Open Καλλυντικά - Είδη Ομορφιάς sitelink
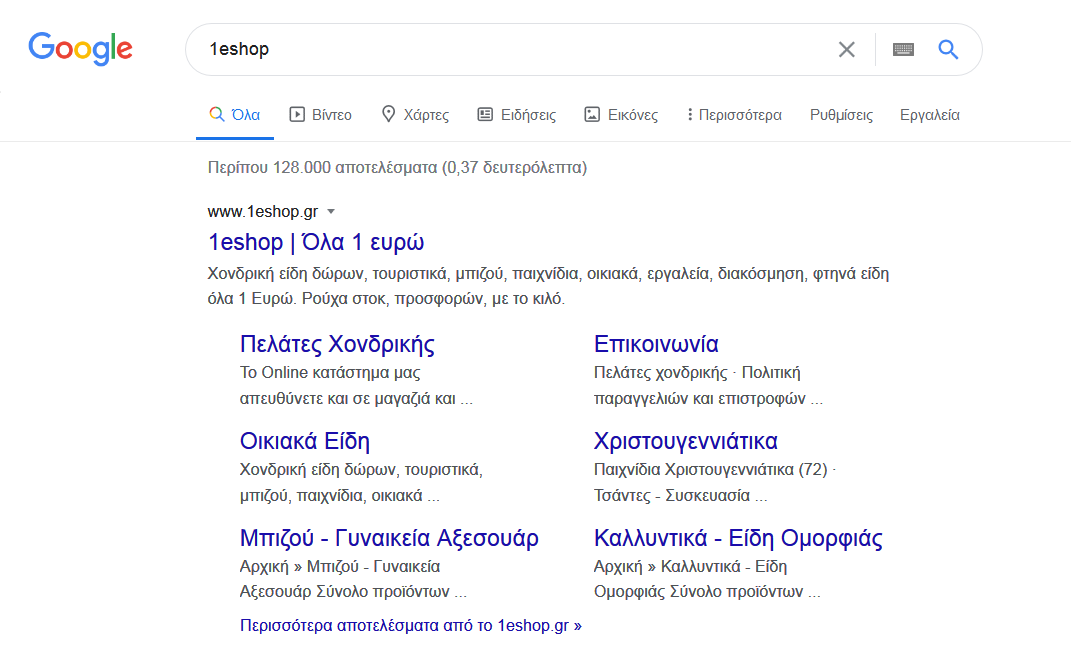This screenshot has width=1071, height=658. point(738,538)
